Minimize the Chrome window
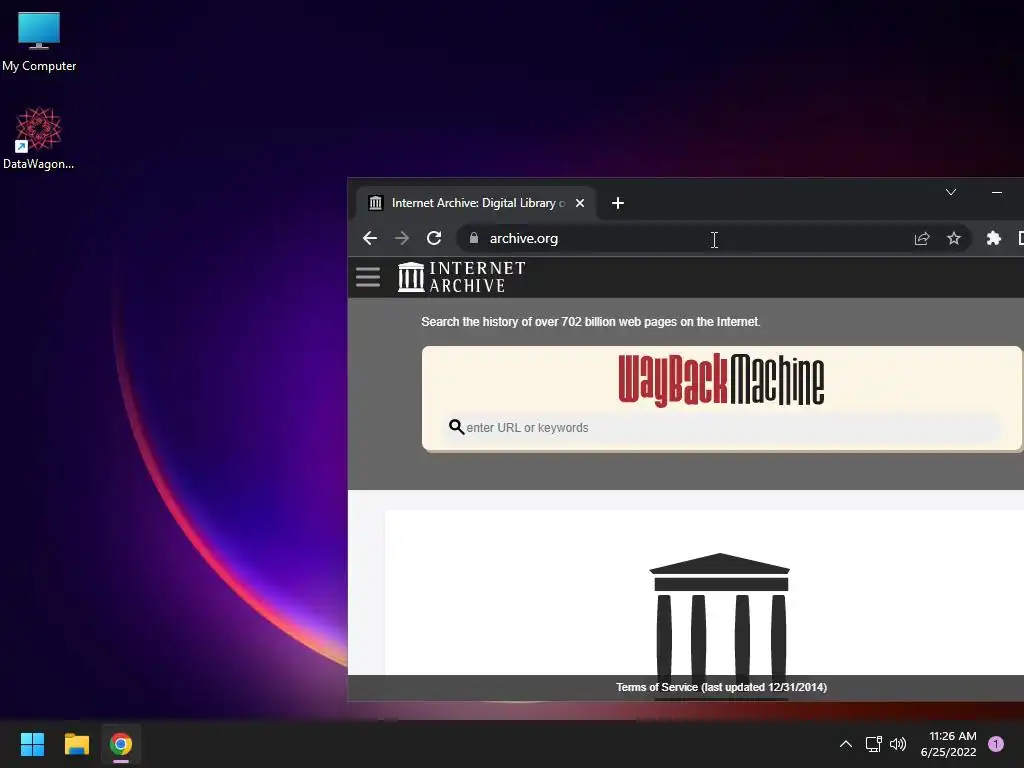The height and width of the screenshot is (768, 1024). [997, 192]
